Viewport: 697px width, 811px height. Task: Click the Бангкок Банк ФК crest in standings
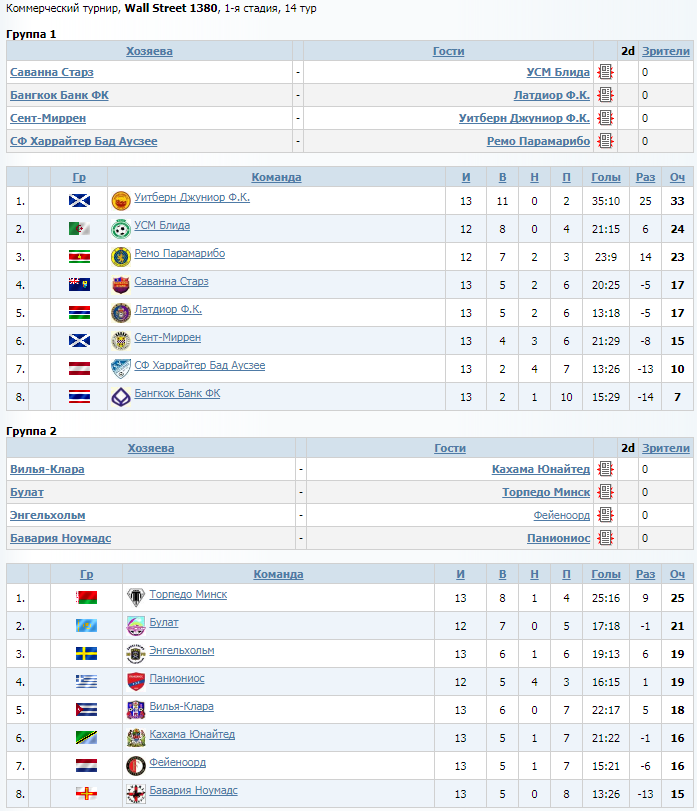[121, 397]
